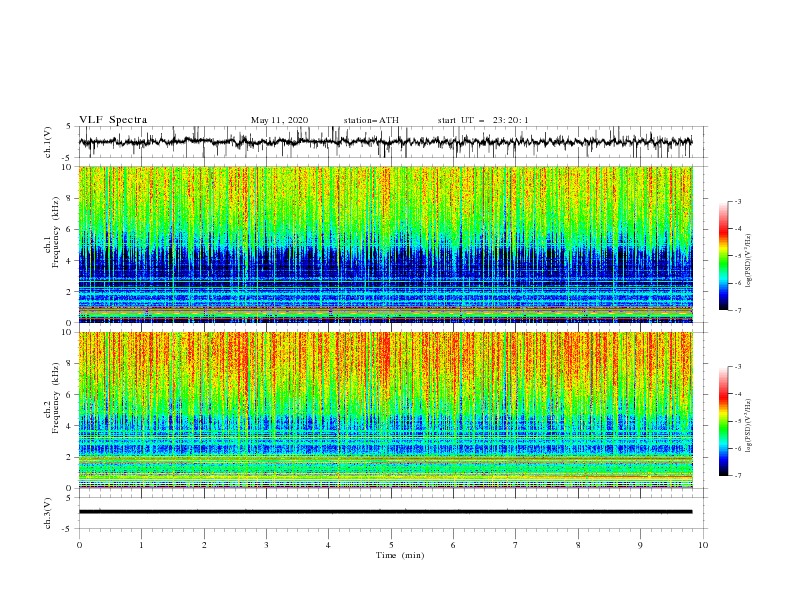Click the "ch.1(V)" axis label
The width and height of the screenshot is (792, 612).
click(48, 142)
